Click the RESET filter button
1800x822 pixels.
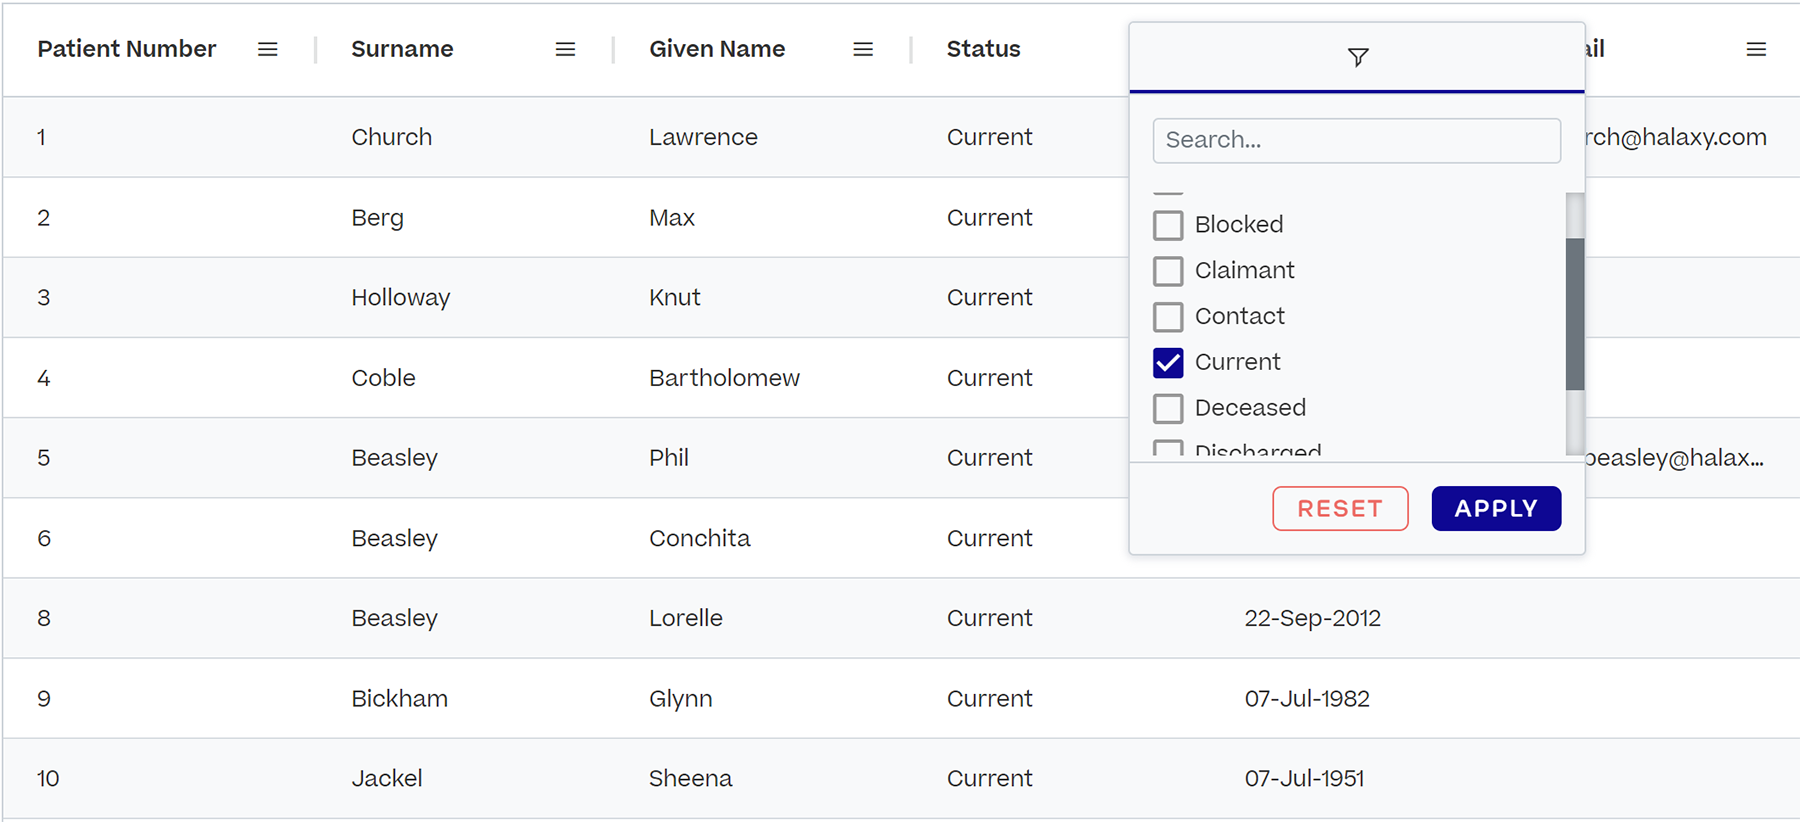tap(1340, 508)
